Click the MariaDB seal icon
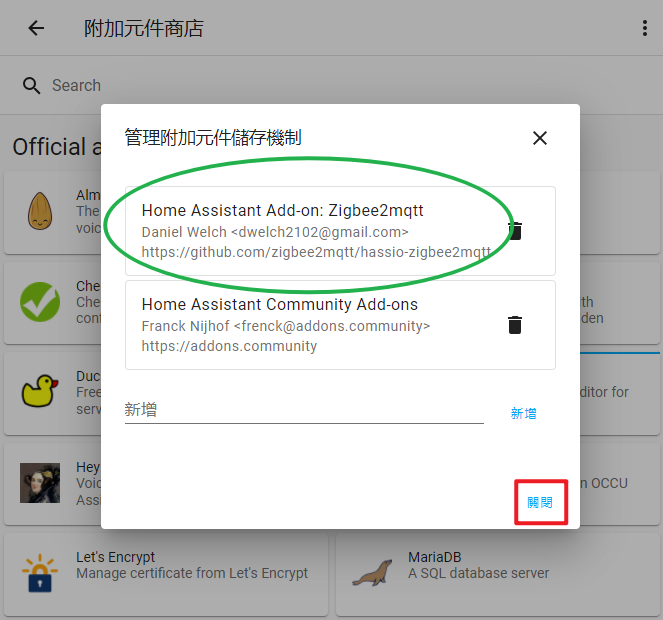Viewport: 663px width, 620px height. tap(372, 573)
